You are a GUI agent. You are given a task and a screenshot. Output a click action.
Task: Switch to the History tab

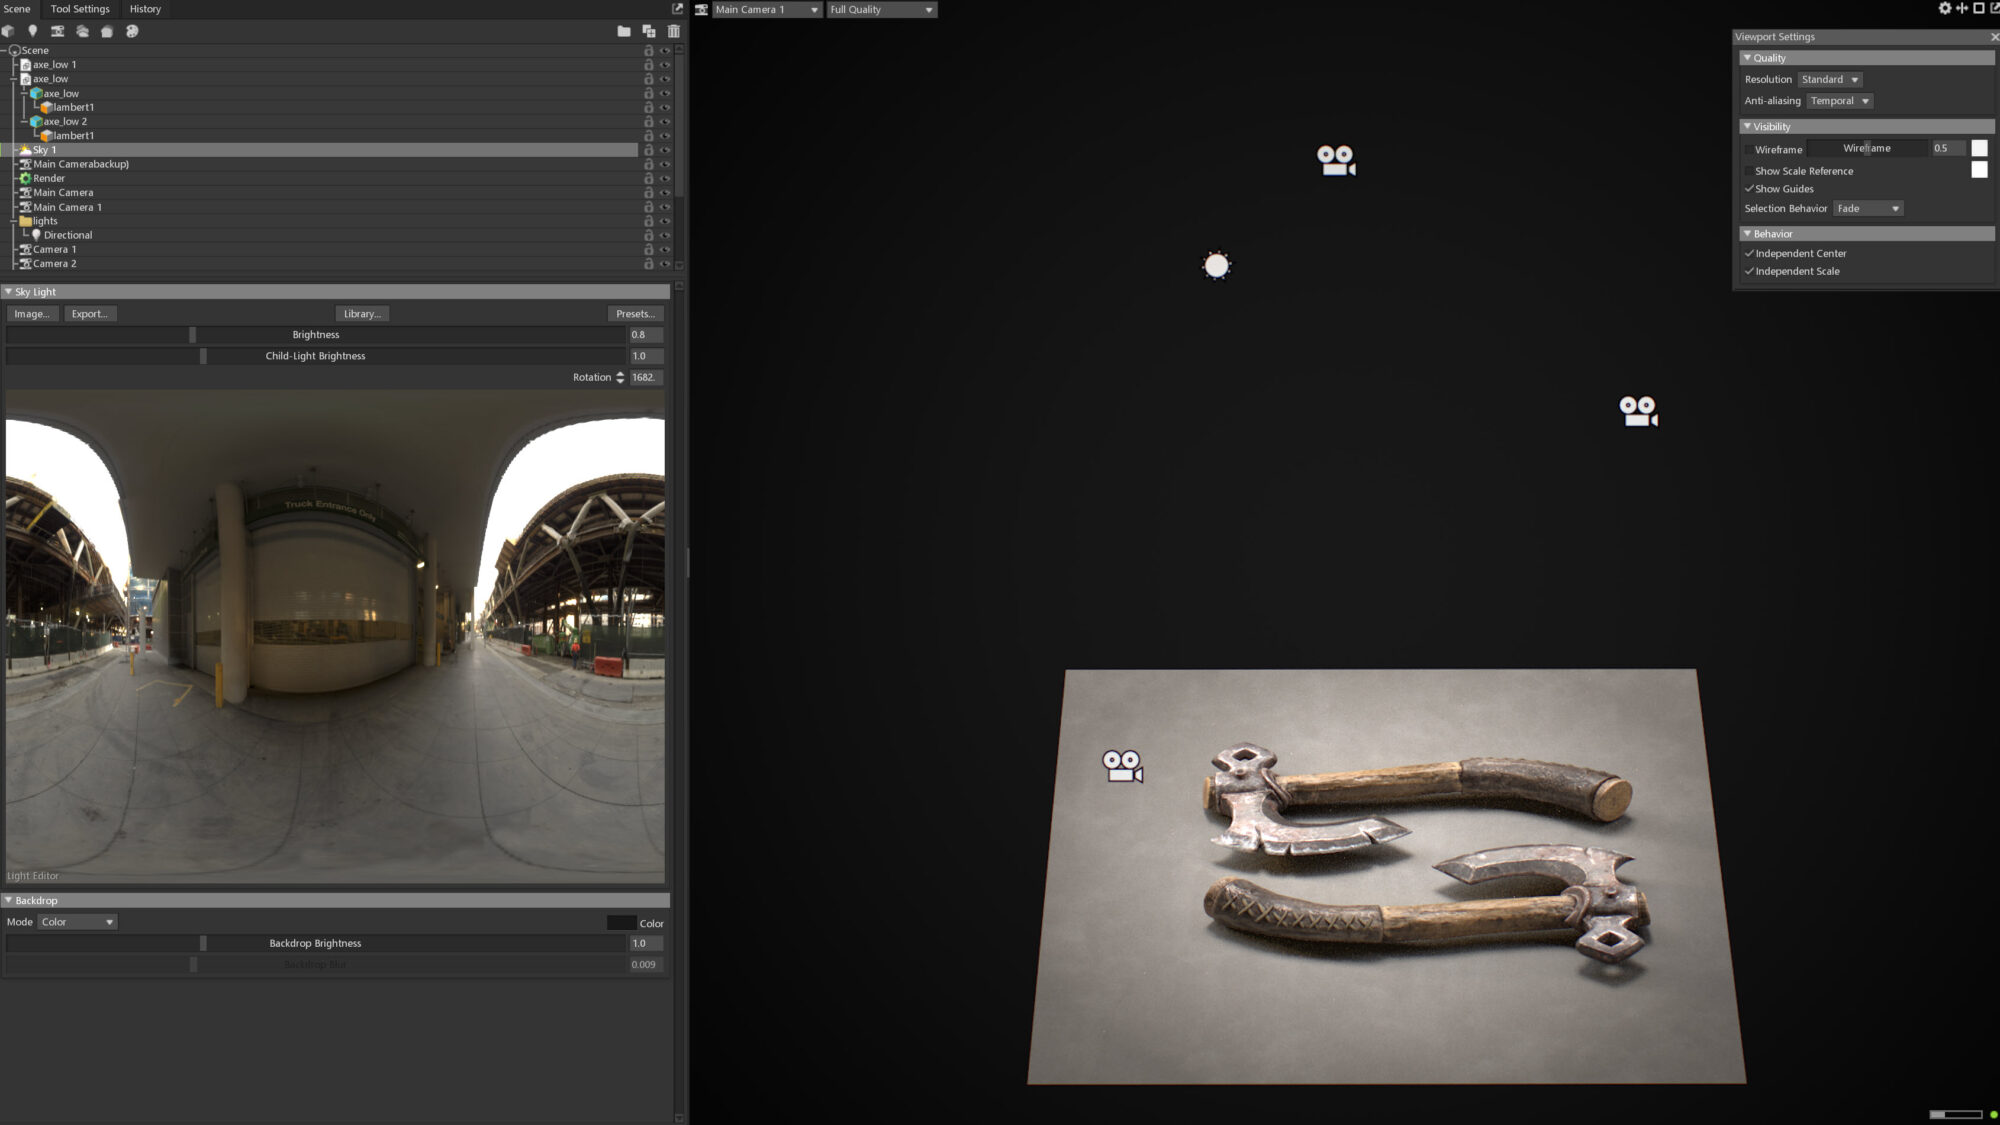(144, 8)
